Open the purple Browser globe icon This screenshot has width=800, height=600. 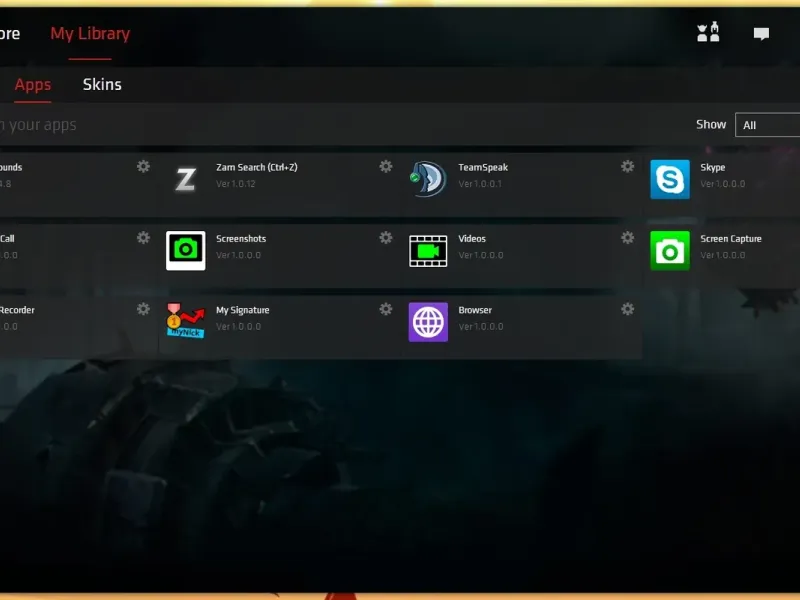(x=428, y=322)
